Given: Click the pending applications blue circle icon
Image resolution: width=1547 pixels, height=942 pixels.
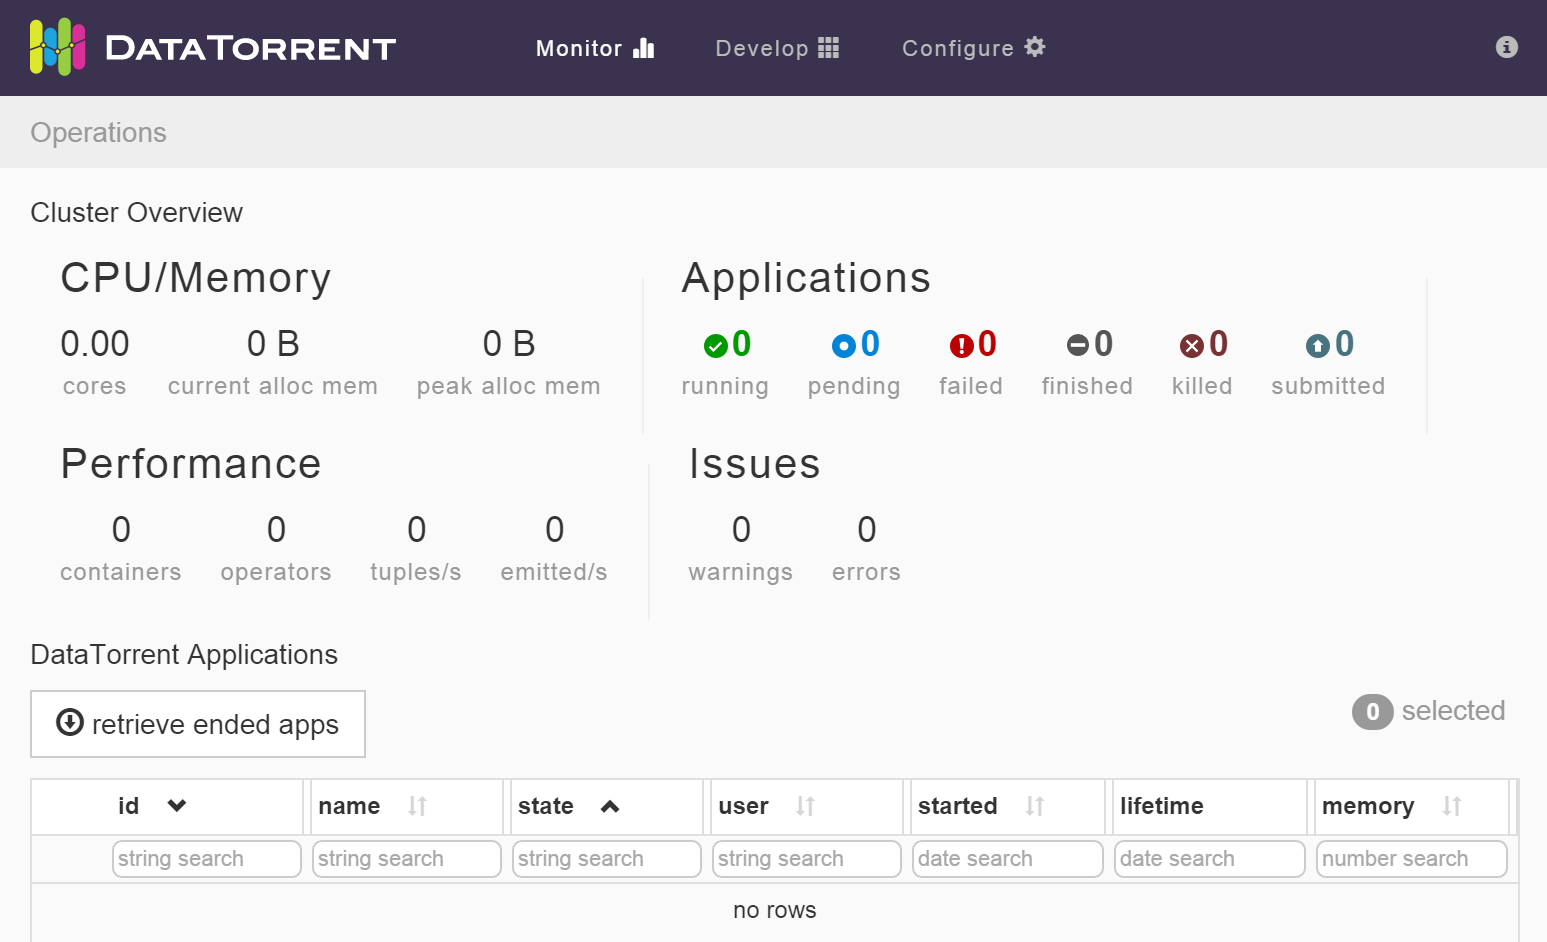Looking at the screenshot, I should pos(844,346).
